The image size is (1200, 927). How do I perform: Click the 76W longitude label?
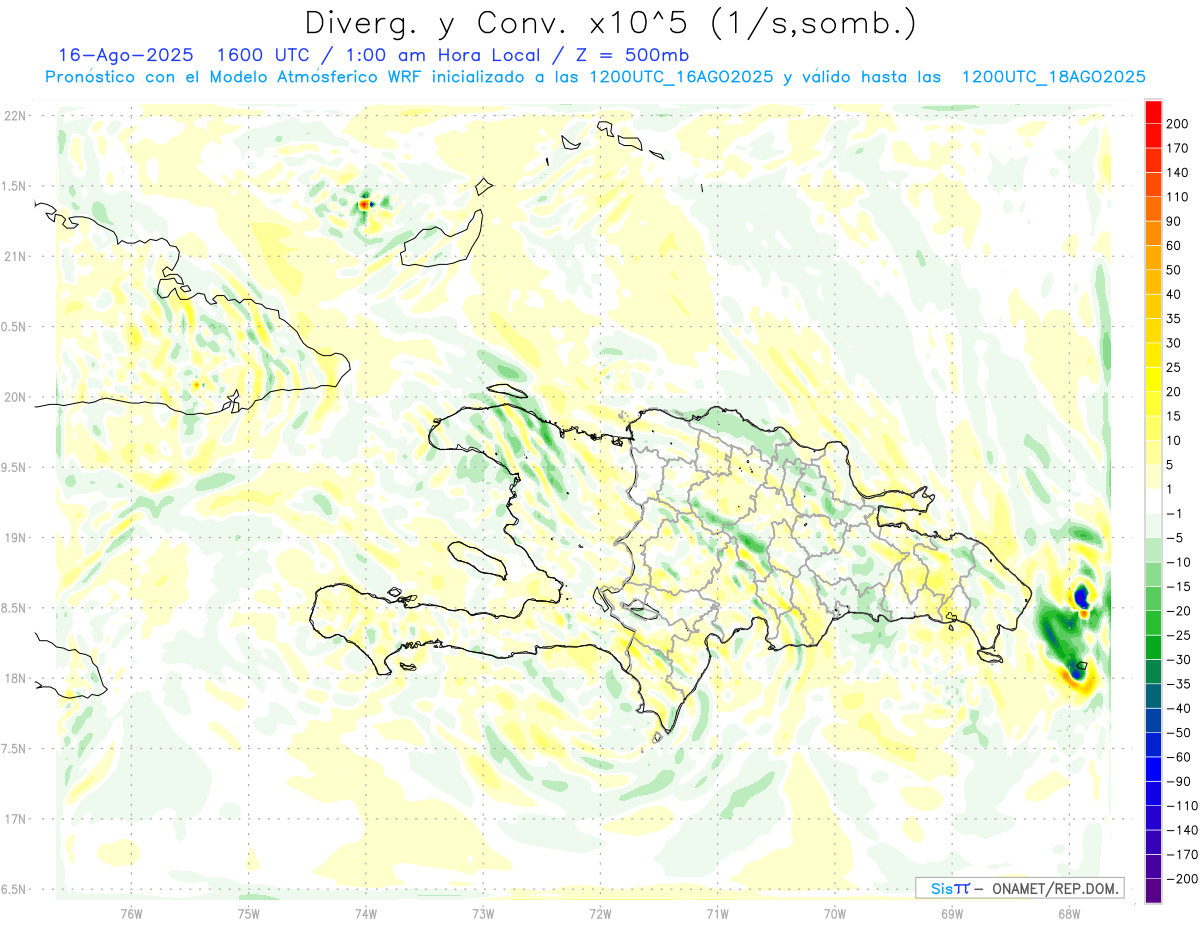tap(131, 913)
